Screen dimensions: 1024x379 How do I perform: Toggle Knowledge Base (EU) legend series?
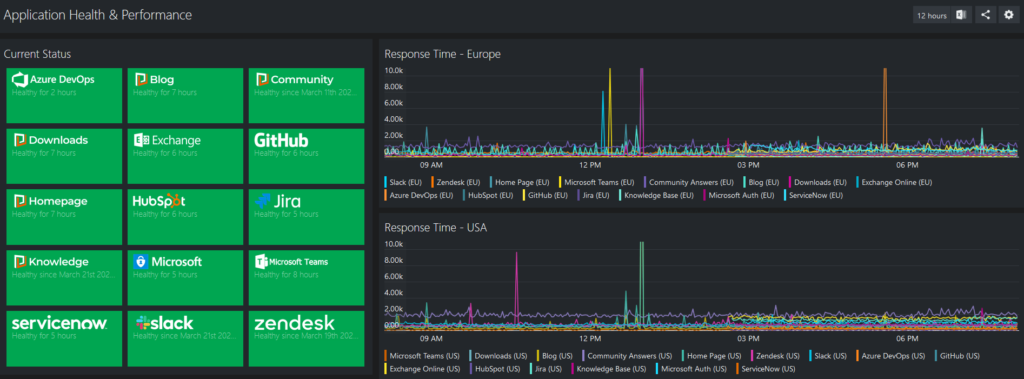[656, 195]
